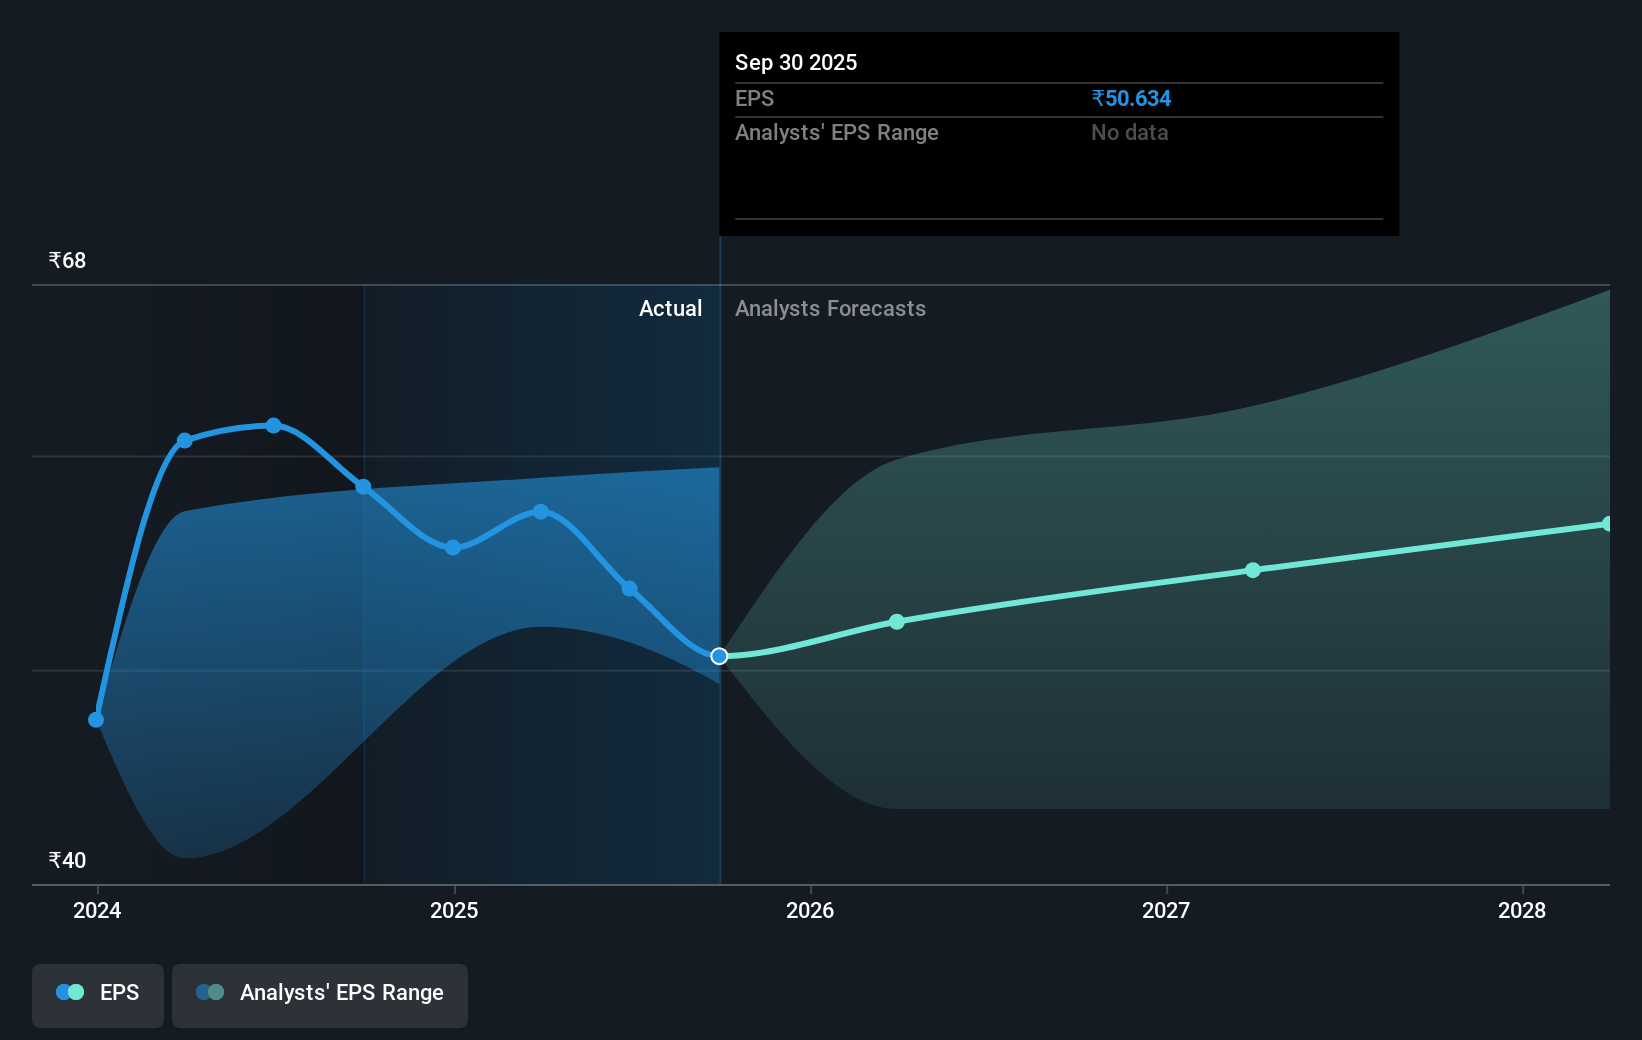Toggle the Analysts' EPS Range legend item

(319, 994)
